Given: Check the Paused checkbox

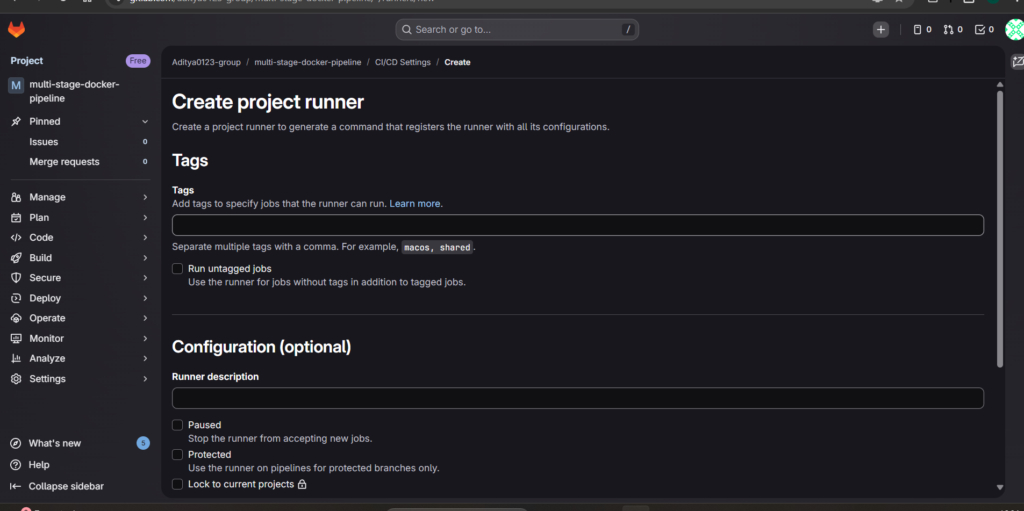Looking at the screenshot, I should 177,425.
